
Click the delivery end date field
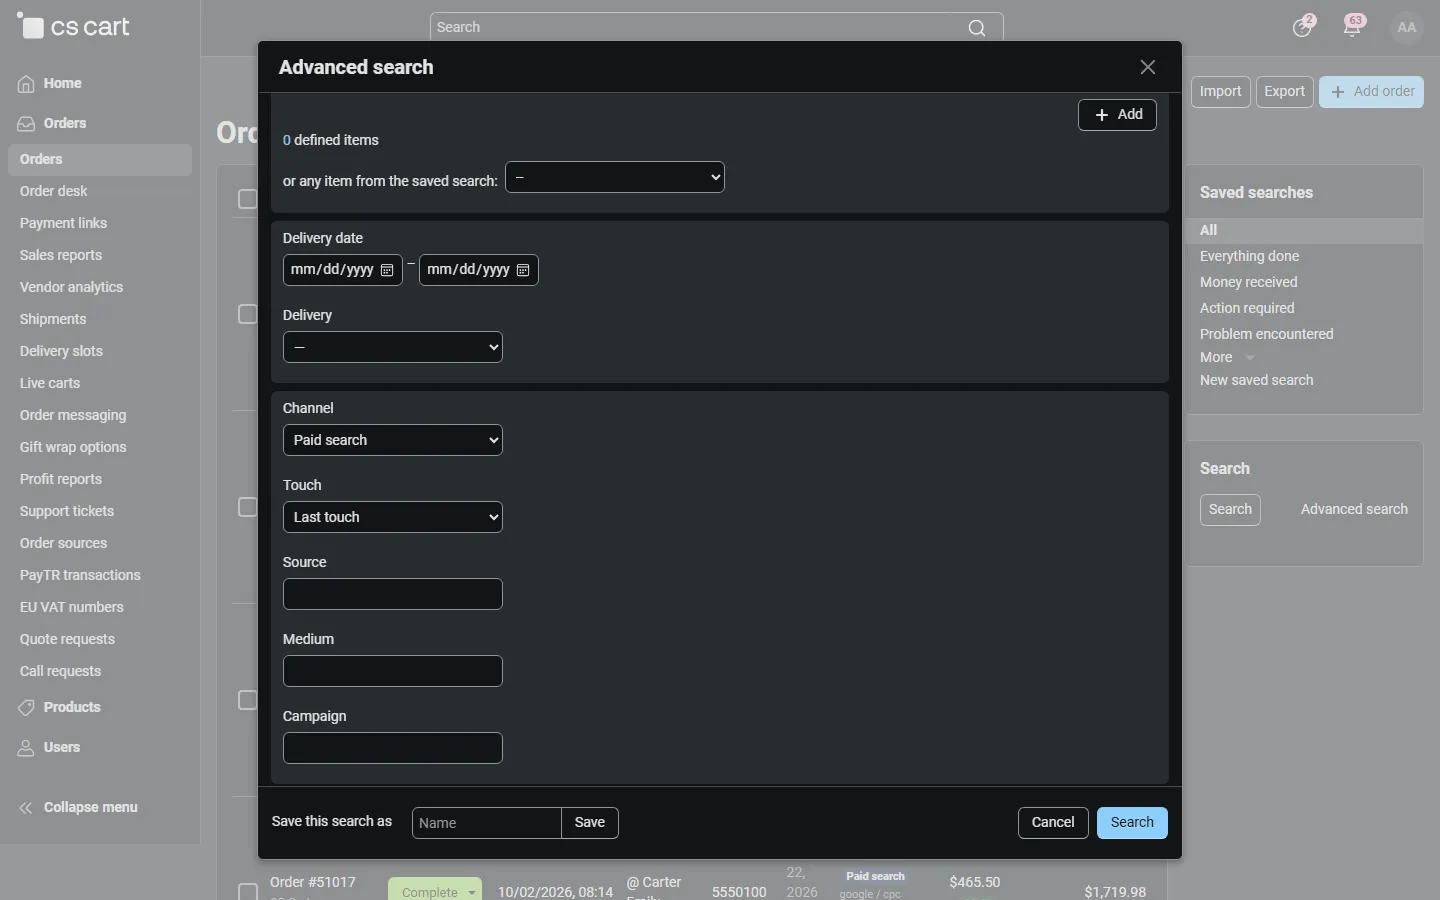pyautogui.click(x=479, y=270)
